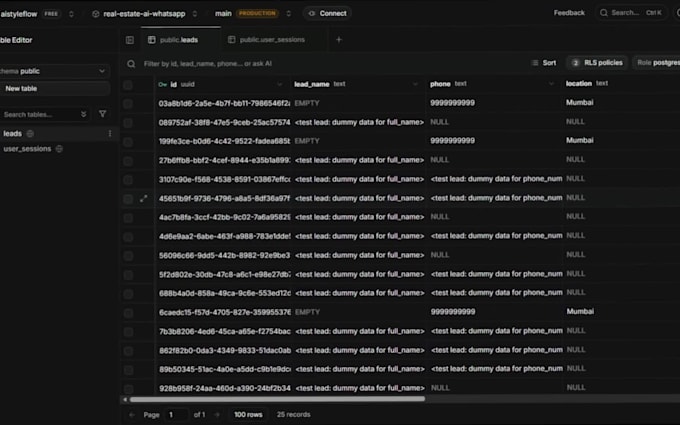Click the id cell 6caedc15-f57d-4705
680x425 pixels.
224,312
